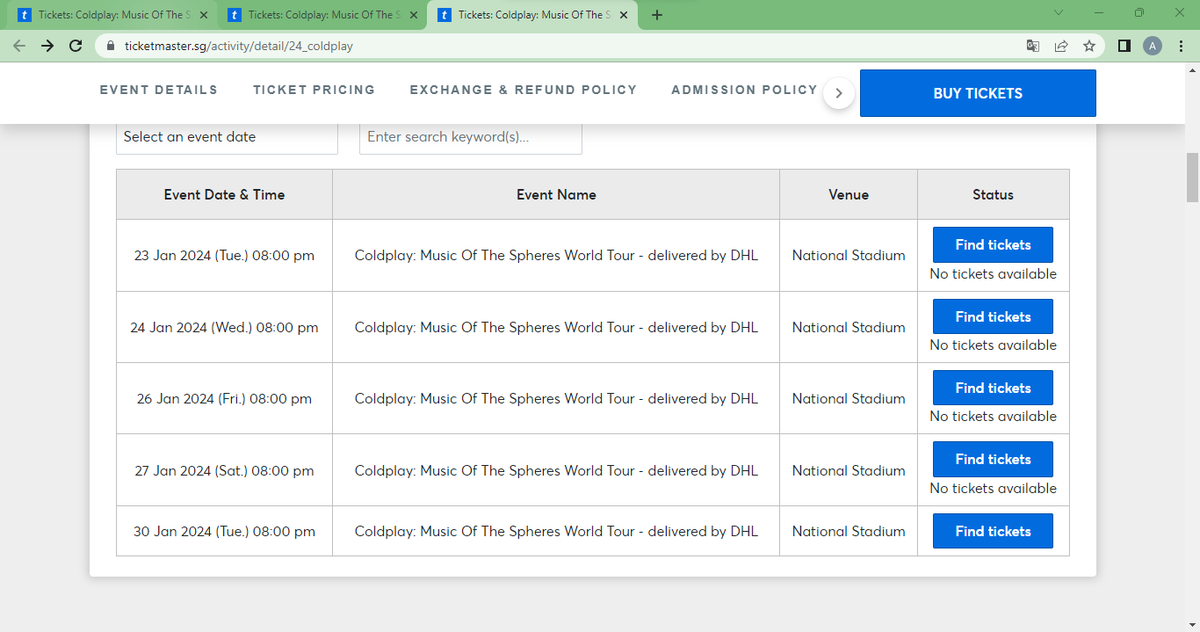
Task: Click the page vertical scrollbar thumb
Action: 1192,178
